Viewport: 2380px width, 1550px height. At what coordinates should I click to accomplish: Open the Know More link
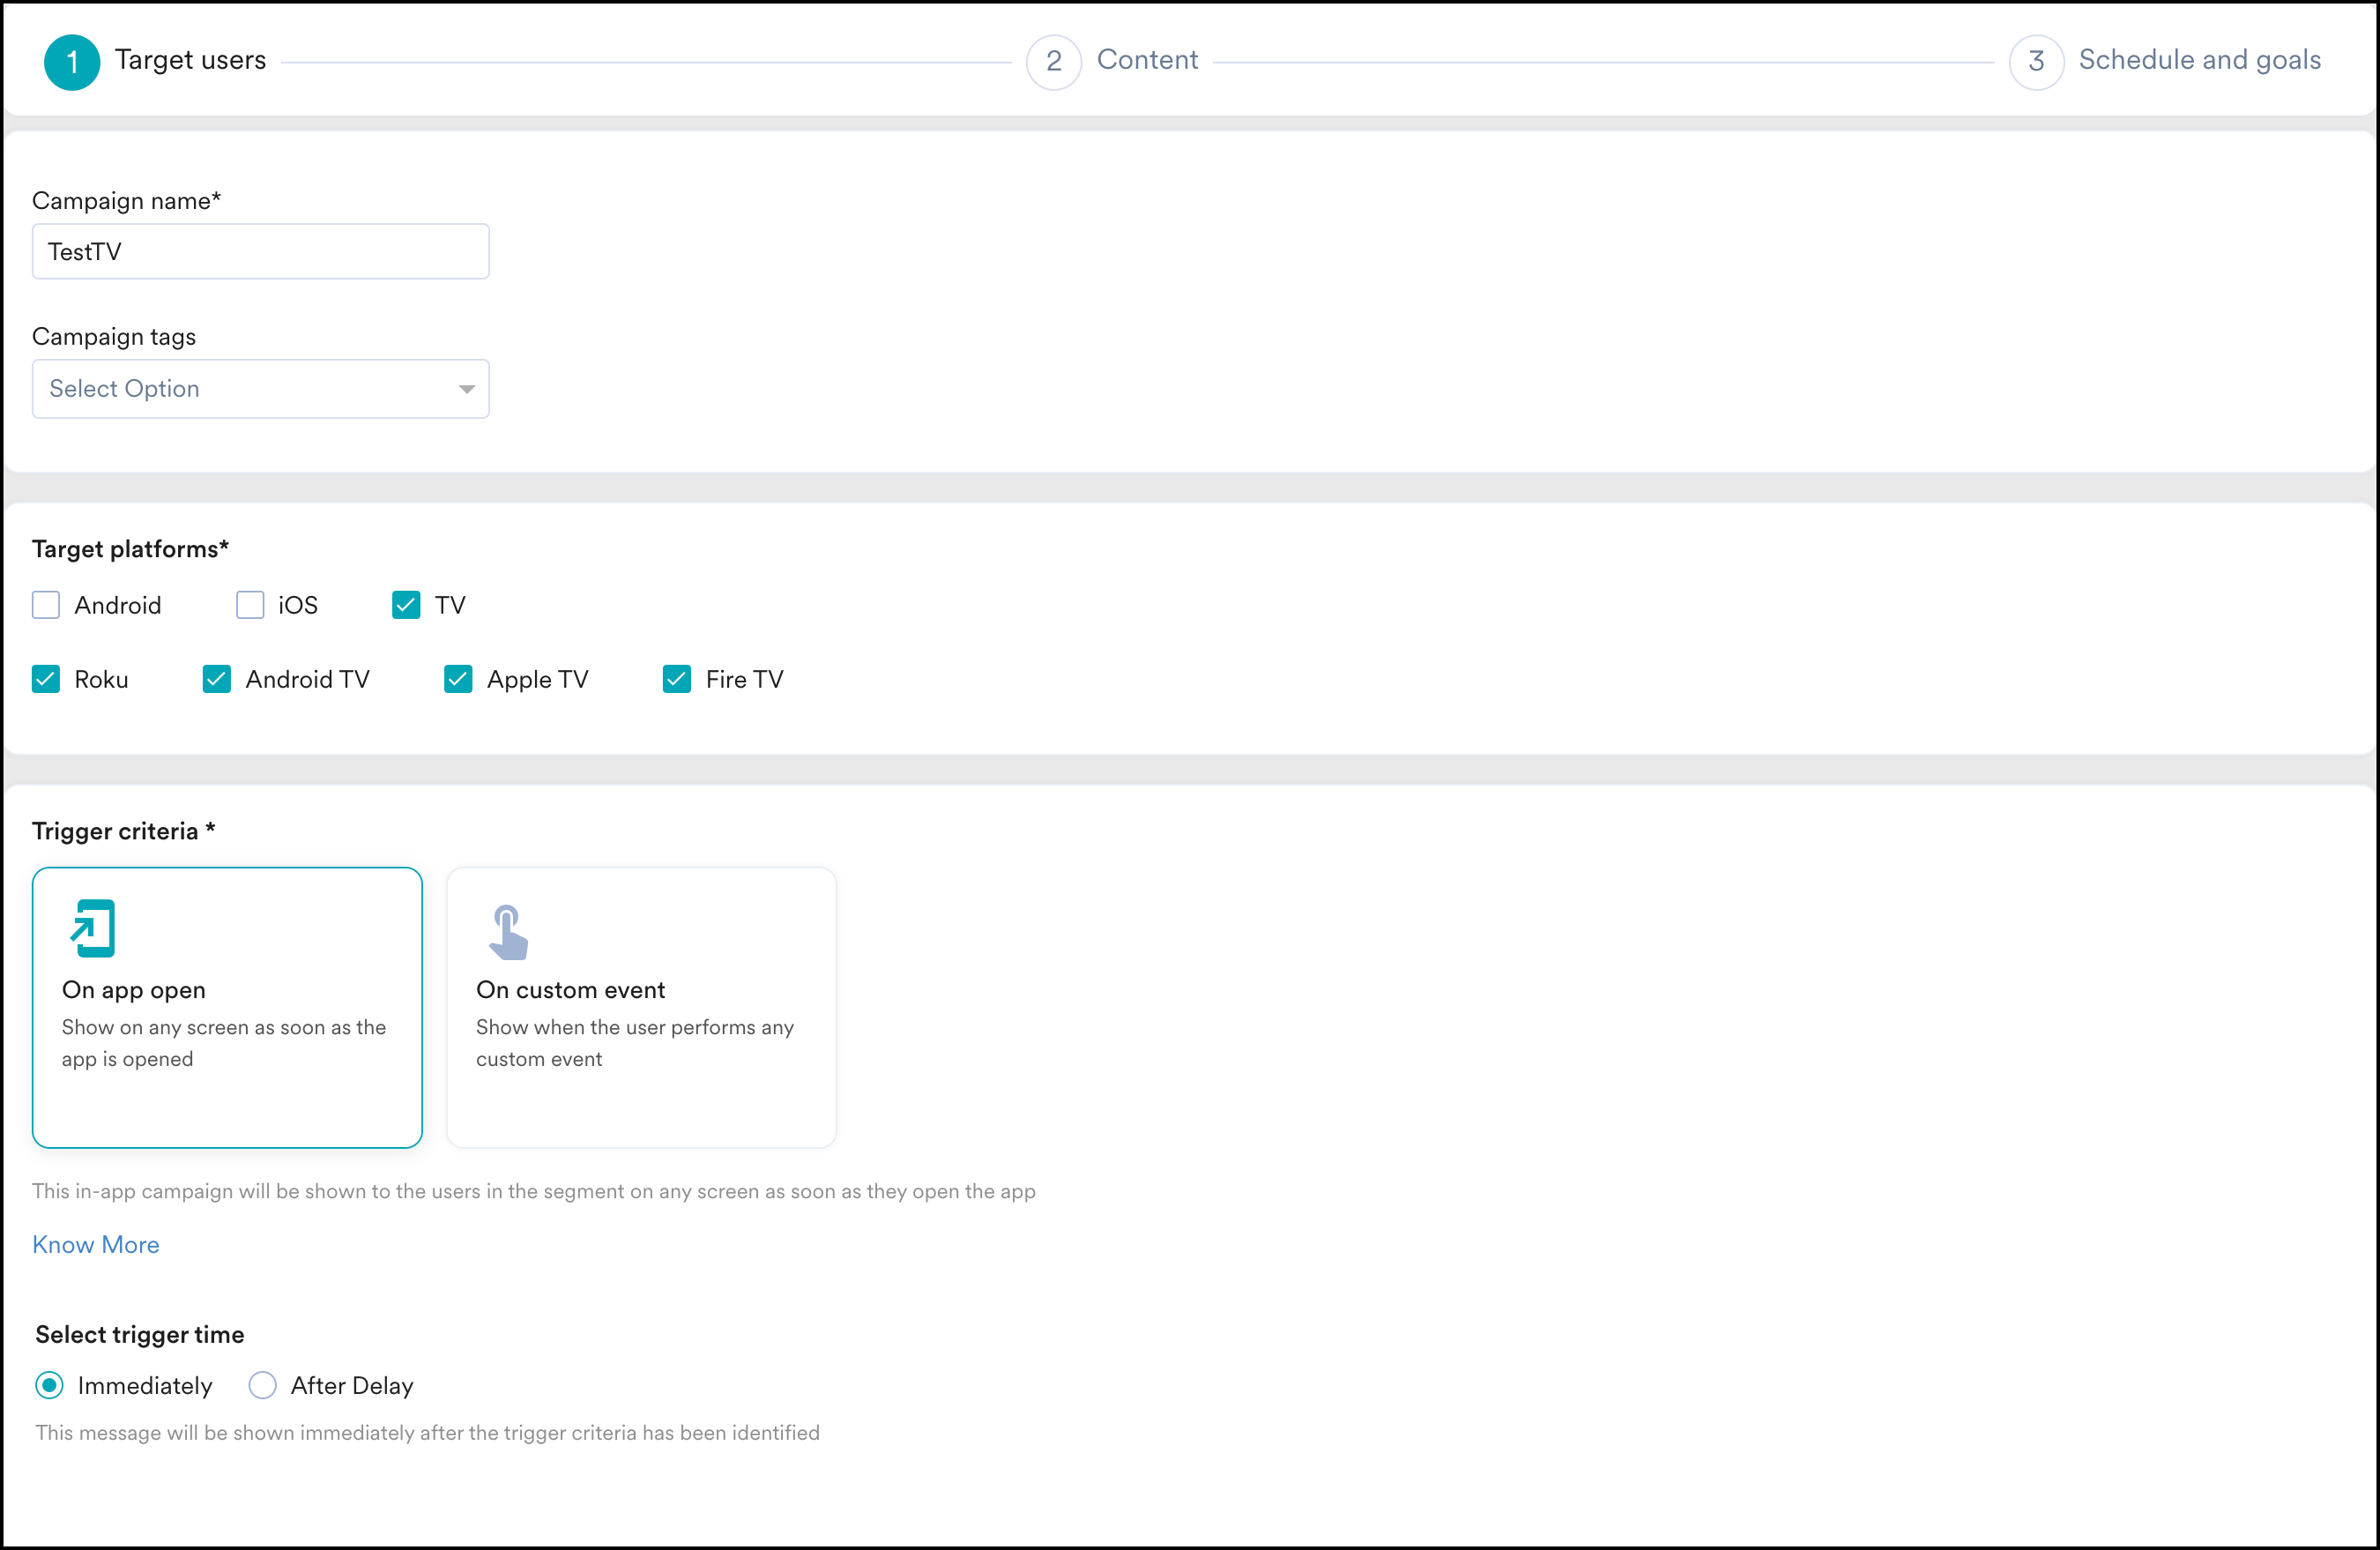pyautogui.click(x=96, y=1244)
